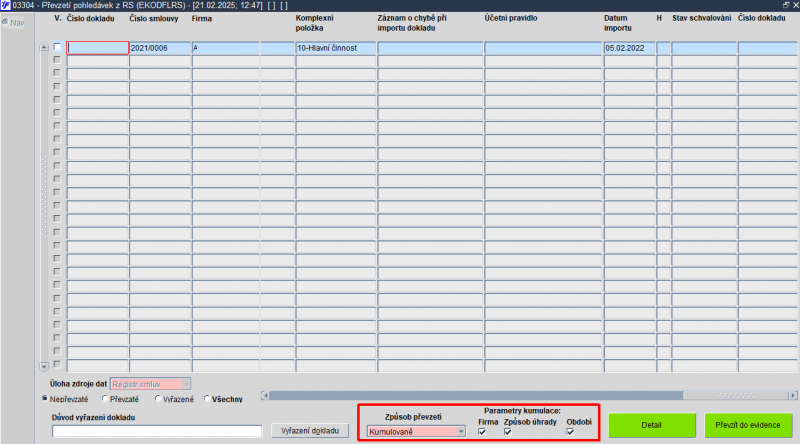Select the Vyřazené radio button
This screenshot has height=444, width=800.
tap(158, 399)
